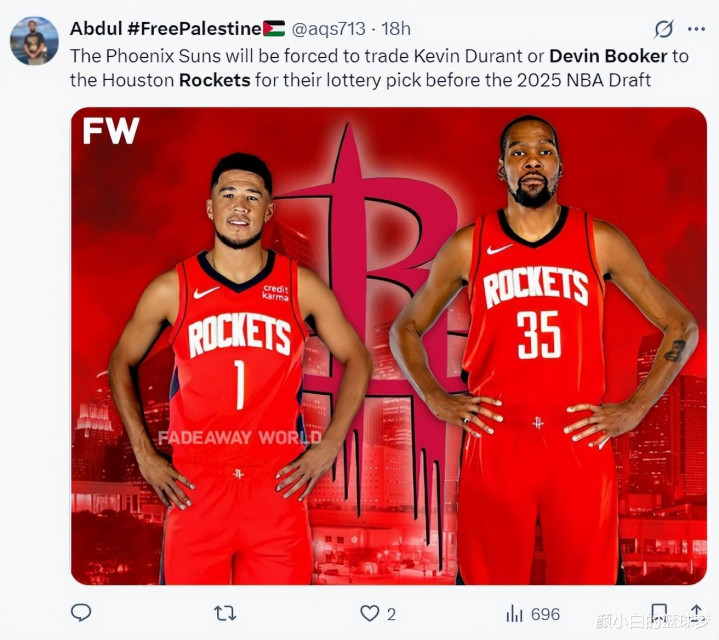Image resolution: width=719 pixels, height=640 pixels.
Task: Open Abdul's profile avatar picture
Action: click(34, 41)
